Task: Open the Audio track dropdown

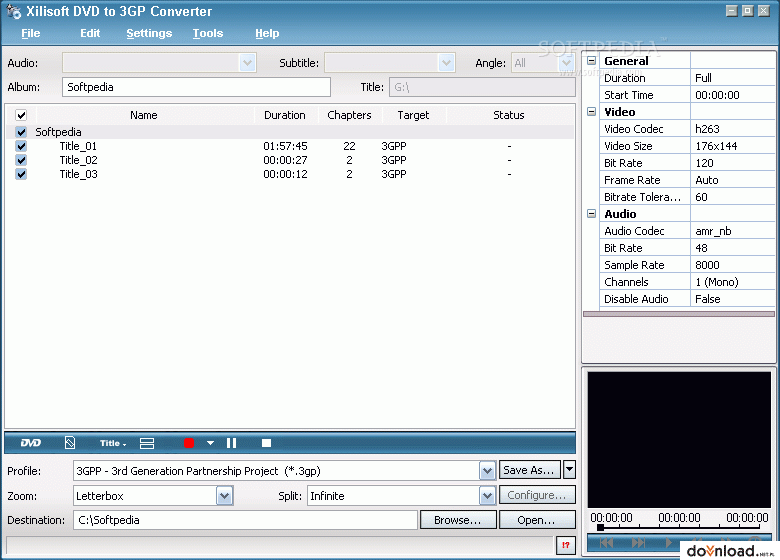Action: [247, 63]
